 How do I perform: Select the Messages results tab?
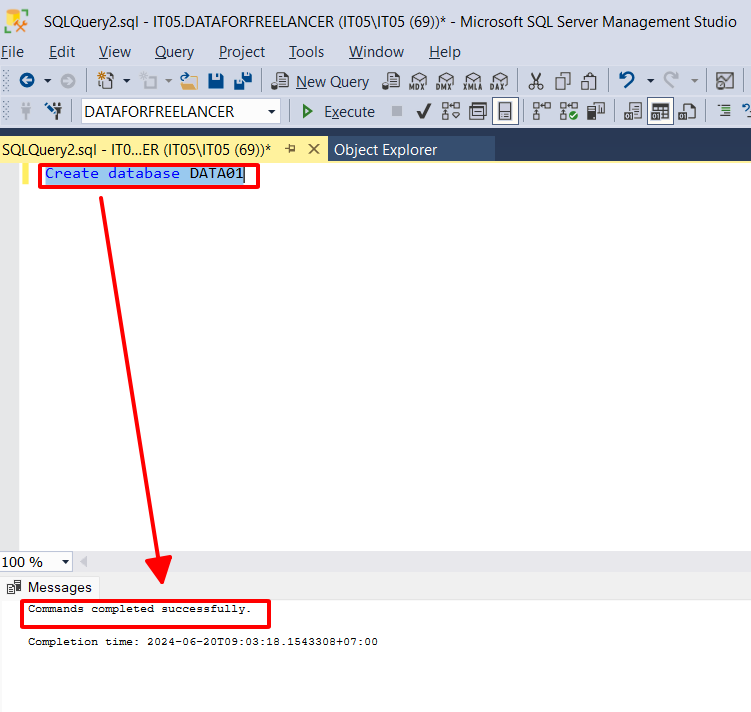click(x=49, y=587)
